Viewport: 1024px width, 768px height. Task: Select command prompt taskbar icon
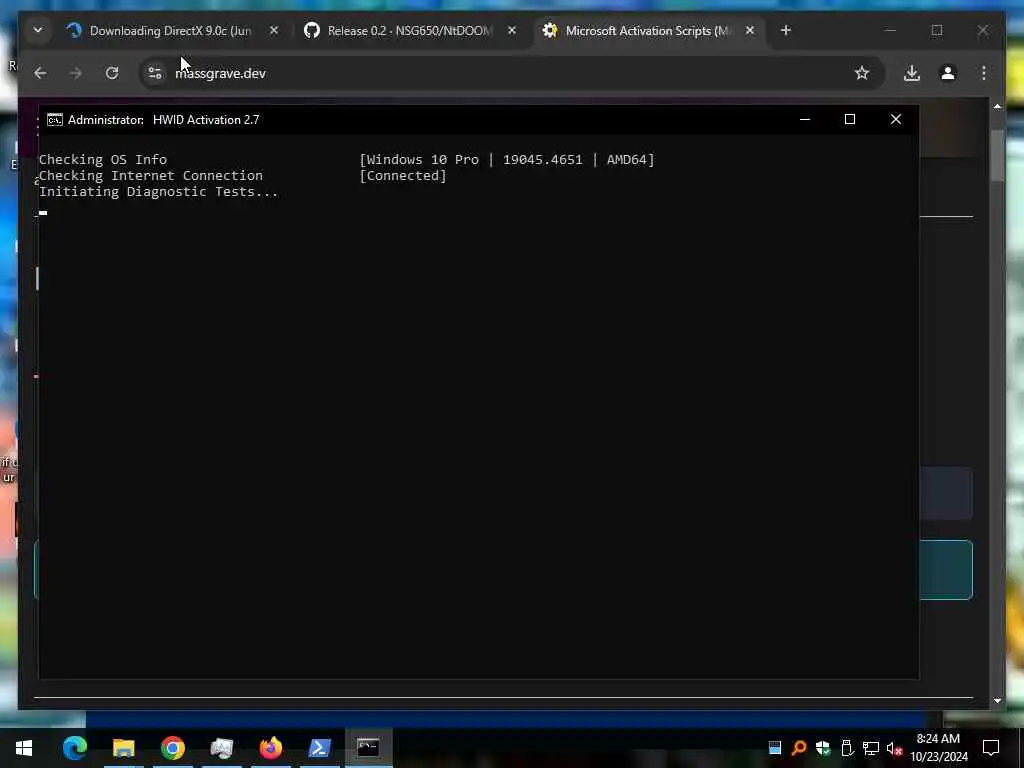coord(368,748)
